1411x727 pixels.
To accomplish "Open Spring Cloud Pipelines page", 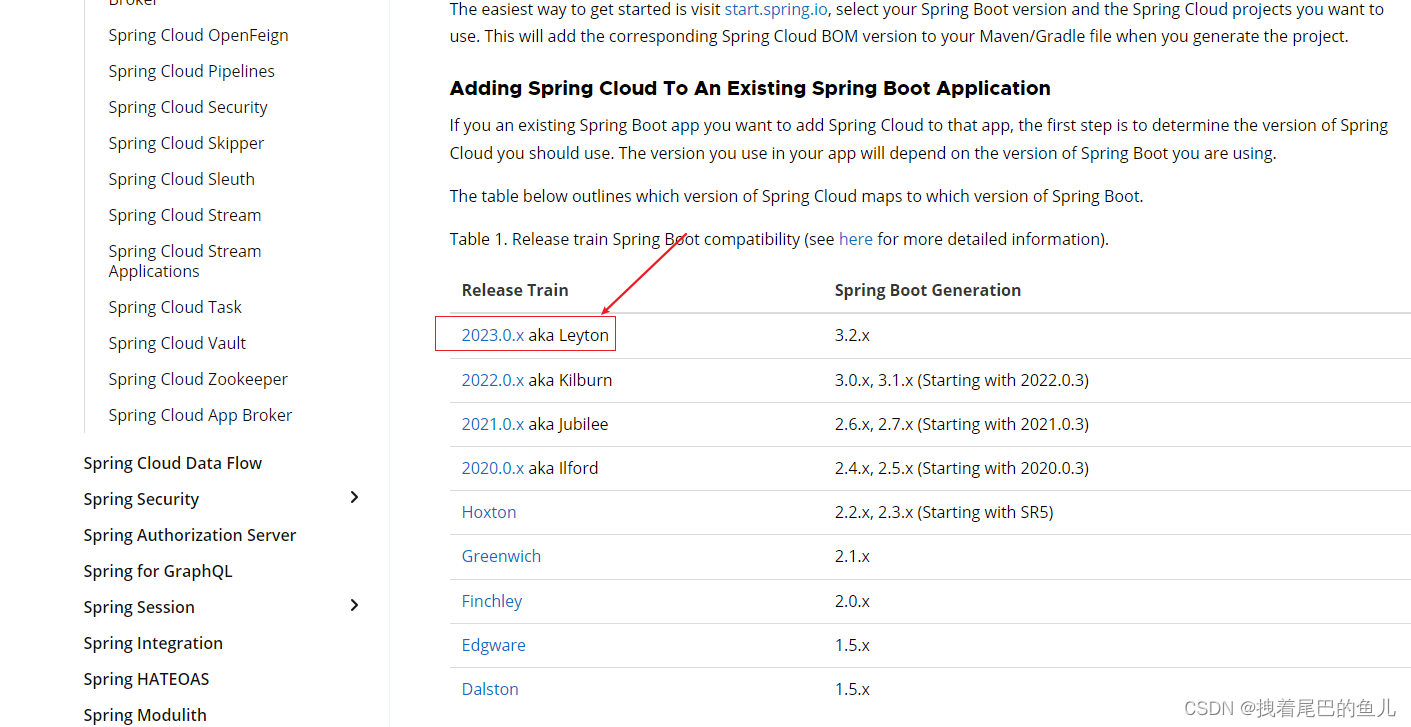I will point(191,70).
